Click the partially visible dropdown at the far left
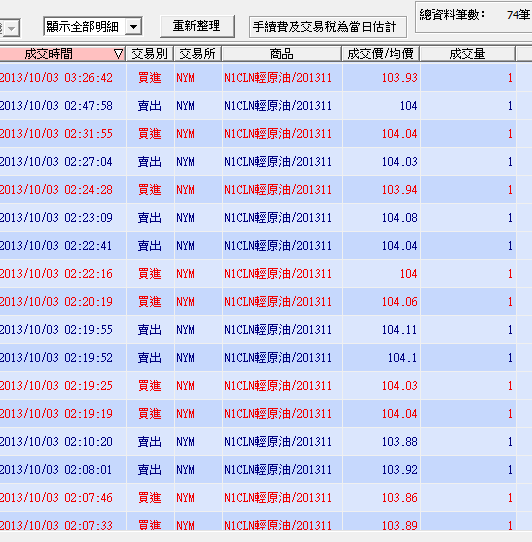 tap(10, 28)
